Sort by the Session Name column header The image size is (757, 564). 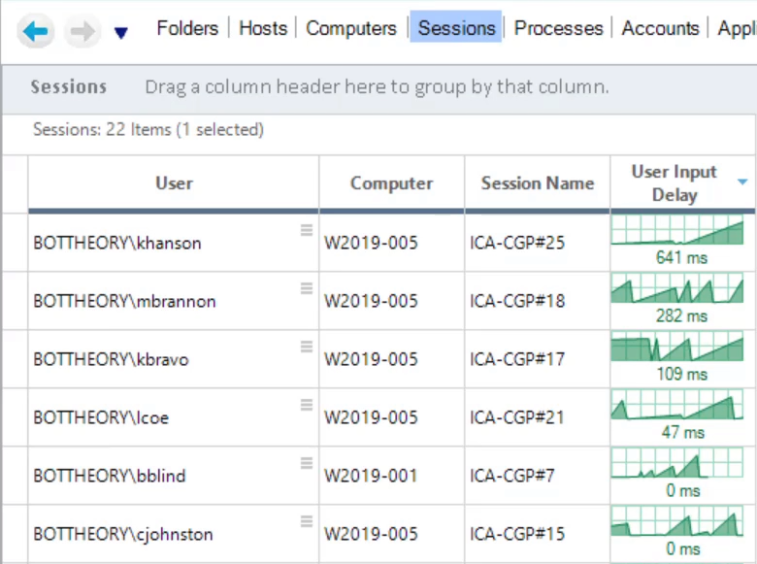[x=537, y=183]
